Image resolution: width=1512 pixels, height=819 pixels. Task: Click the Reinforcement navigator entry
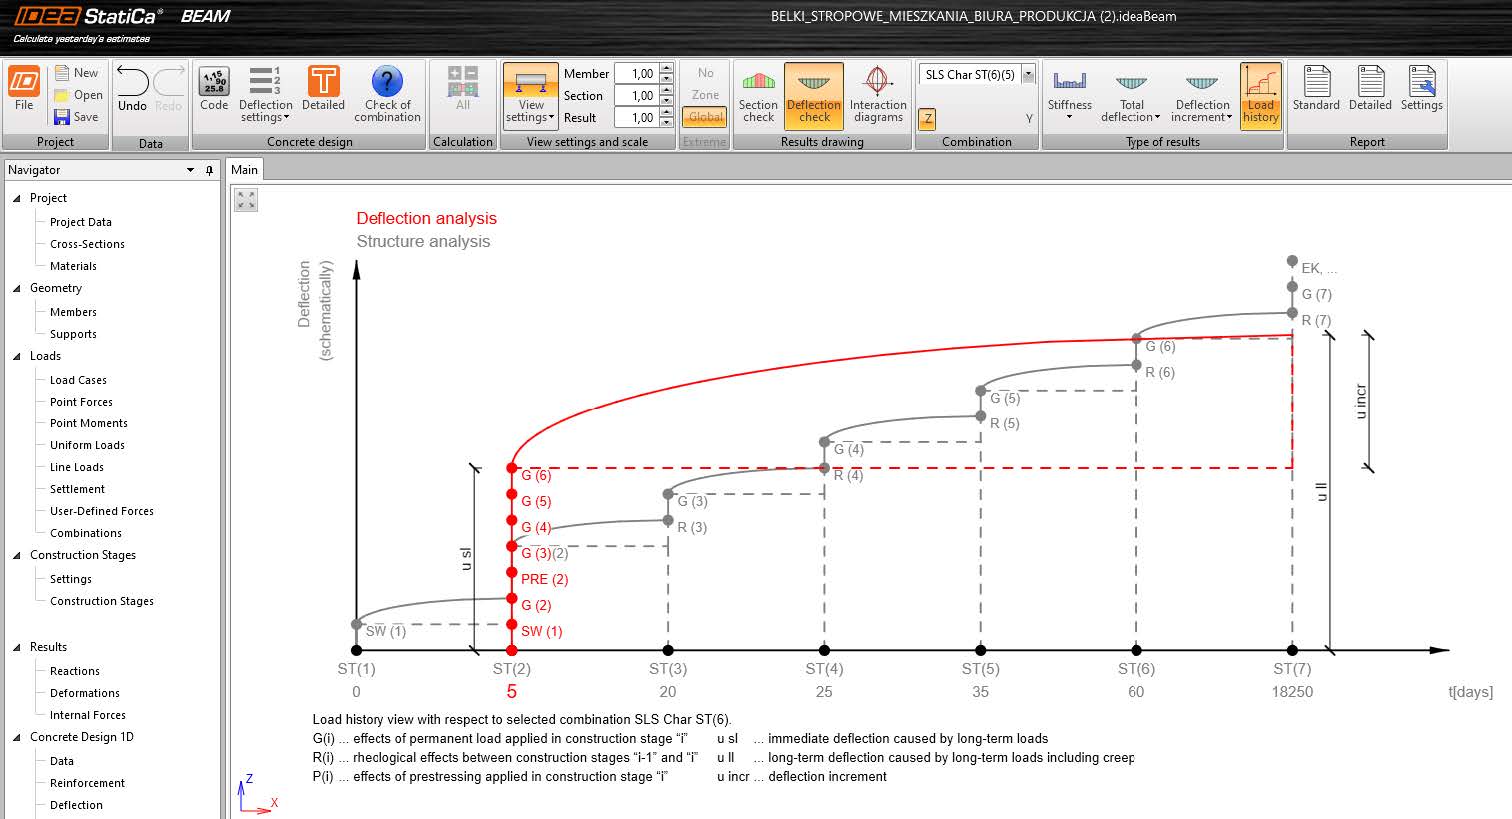(x=89, y=782)
